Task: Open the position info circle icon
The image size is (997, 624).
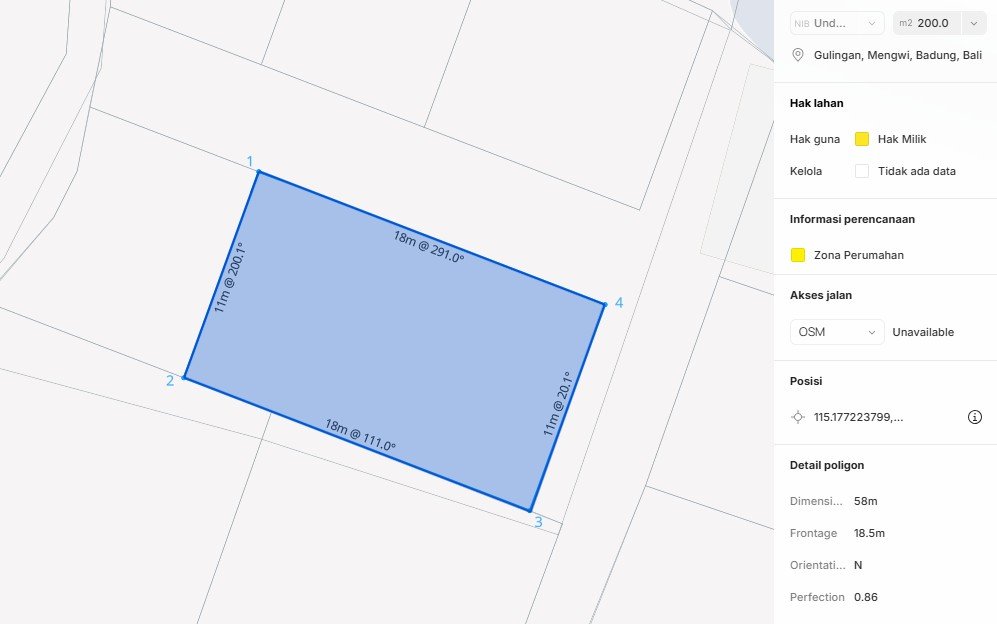Action: pyautogui.click(x=975, y=417)
